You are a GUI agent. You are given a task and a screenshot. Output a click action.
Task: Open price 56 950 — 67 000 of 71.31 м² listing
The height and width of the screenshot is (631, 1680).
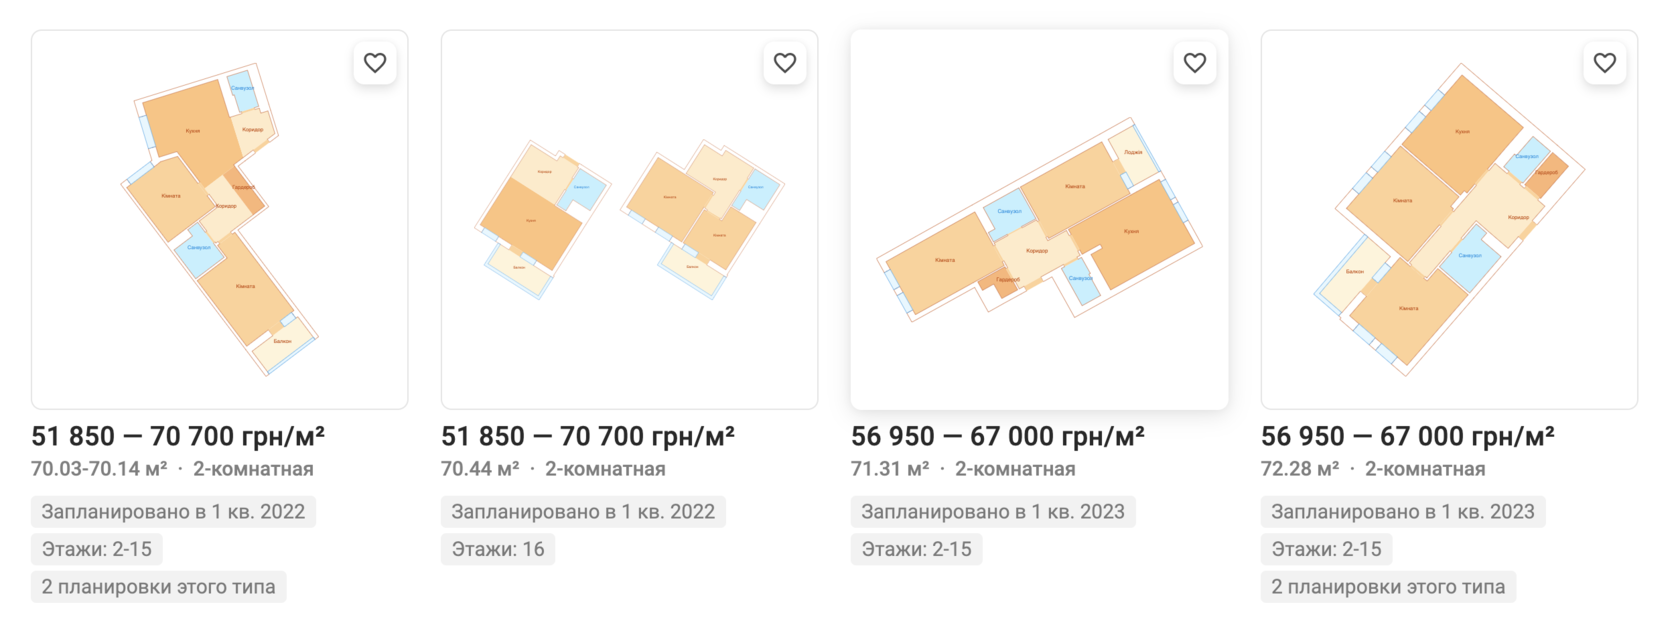pos(998,436)
